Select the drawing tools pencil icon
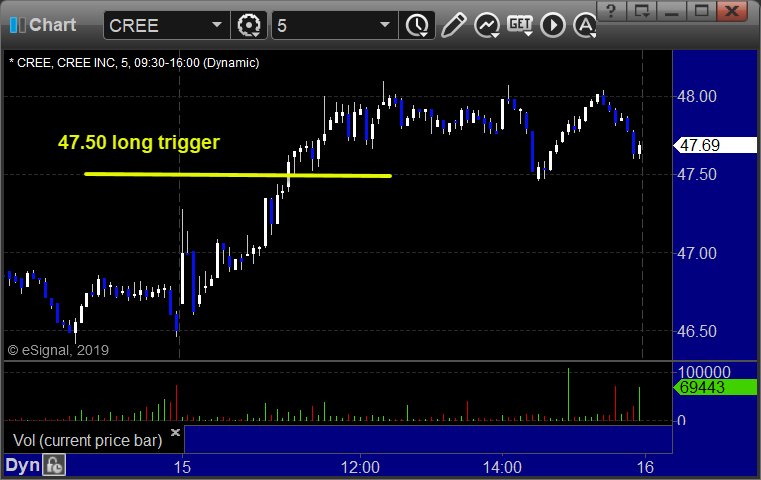The height and width of the screenshot is (480, 761). coord(454,25)
